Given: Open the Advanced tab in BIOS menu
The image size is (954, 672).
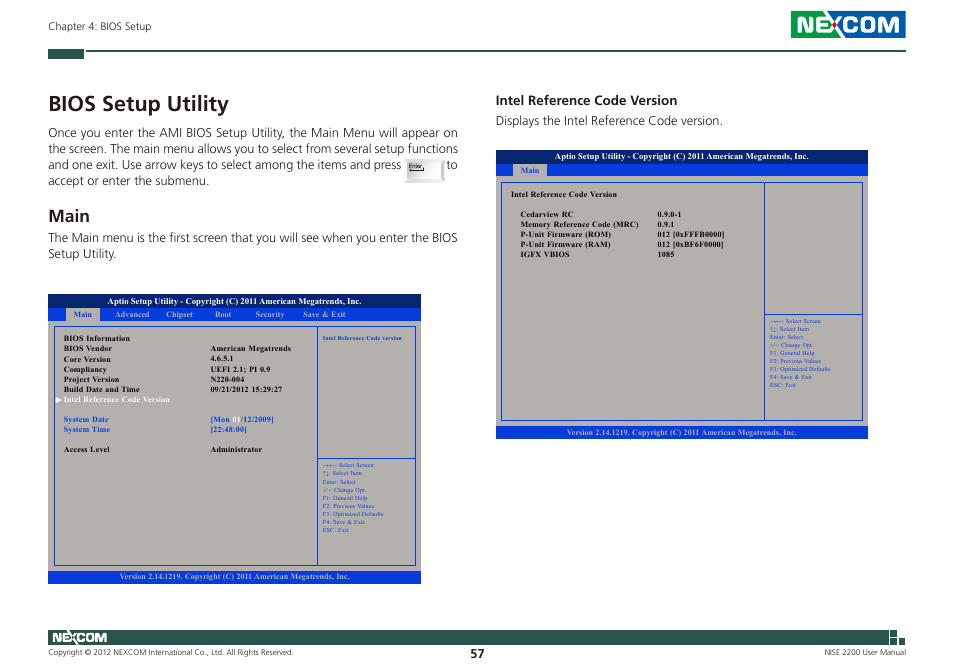Looking at the screenshot, I should tap(132, 314).
